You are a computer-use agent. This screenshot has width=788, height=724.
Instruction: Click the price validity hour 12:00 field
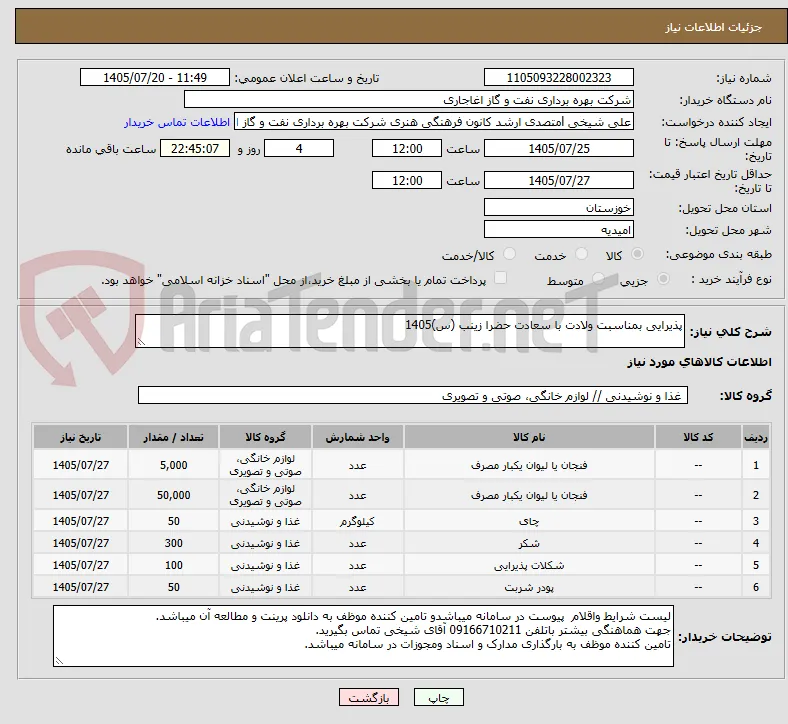pyautogui.click(x=407, y=180)
